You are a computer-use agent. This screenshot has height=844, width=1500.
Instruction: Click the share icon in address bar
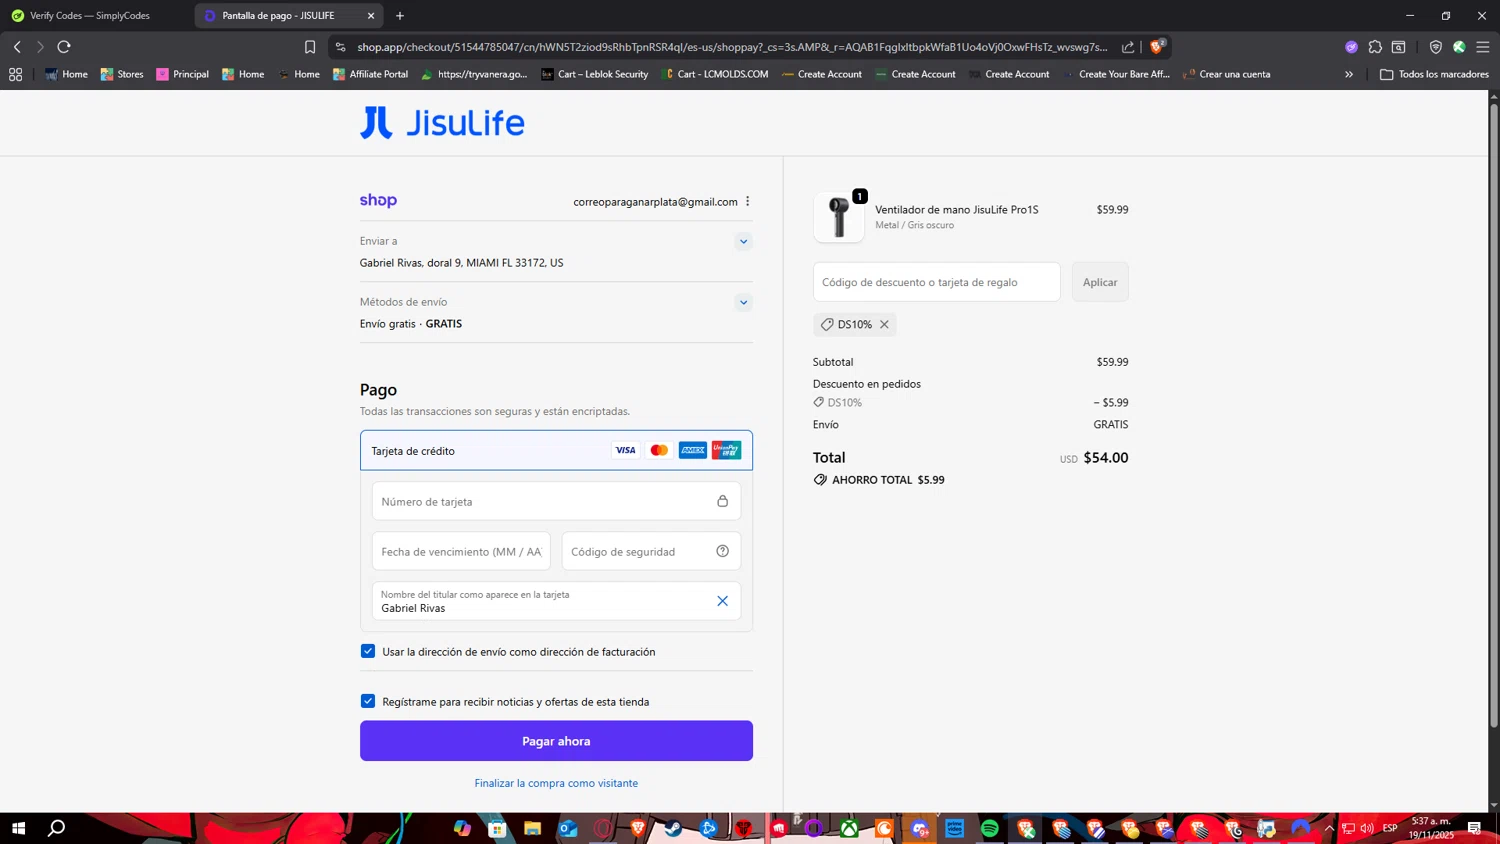point(1128,47)
